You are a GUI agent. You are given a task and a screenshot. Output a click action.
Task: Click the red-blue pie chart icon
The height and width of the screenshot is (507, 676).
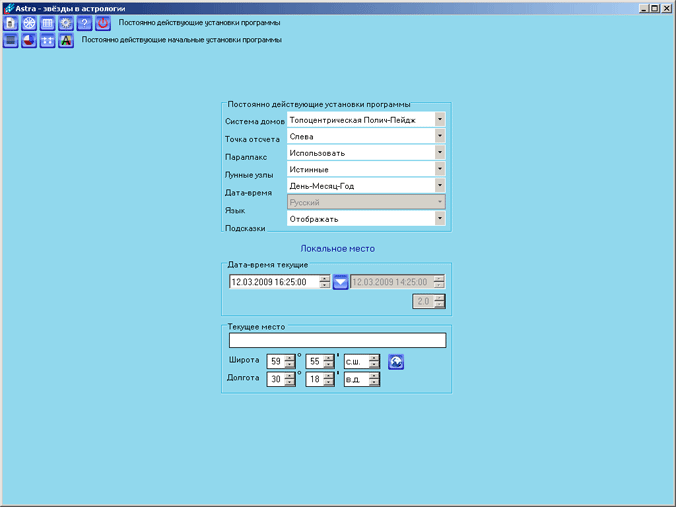(x=29, y=41)
